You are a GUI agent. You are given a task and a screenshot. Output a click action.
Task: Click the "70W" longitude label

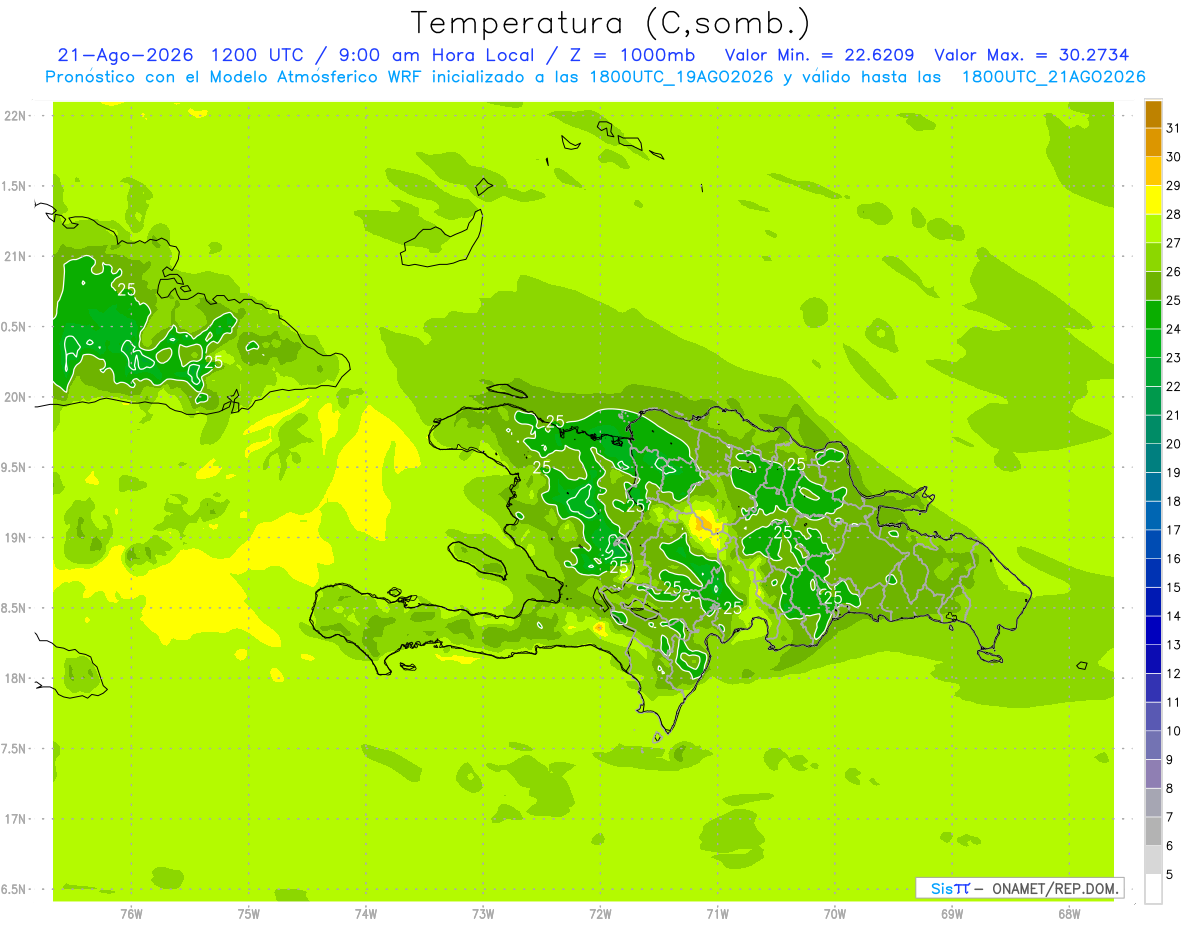pos(835,914)
